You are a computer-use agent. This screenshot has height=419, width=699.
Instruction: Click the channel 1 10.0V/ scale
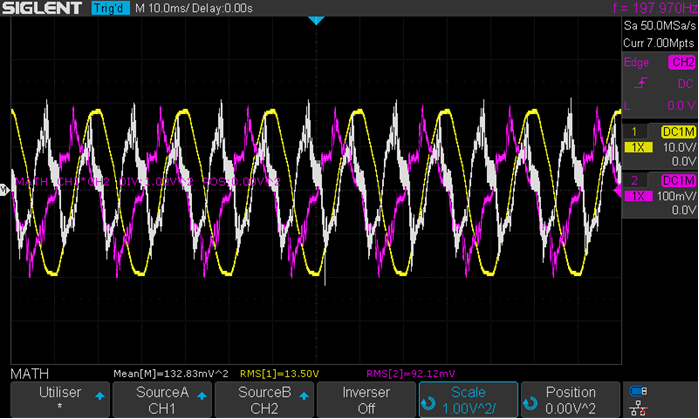pyautogui.click(x=678, y=148)
